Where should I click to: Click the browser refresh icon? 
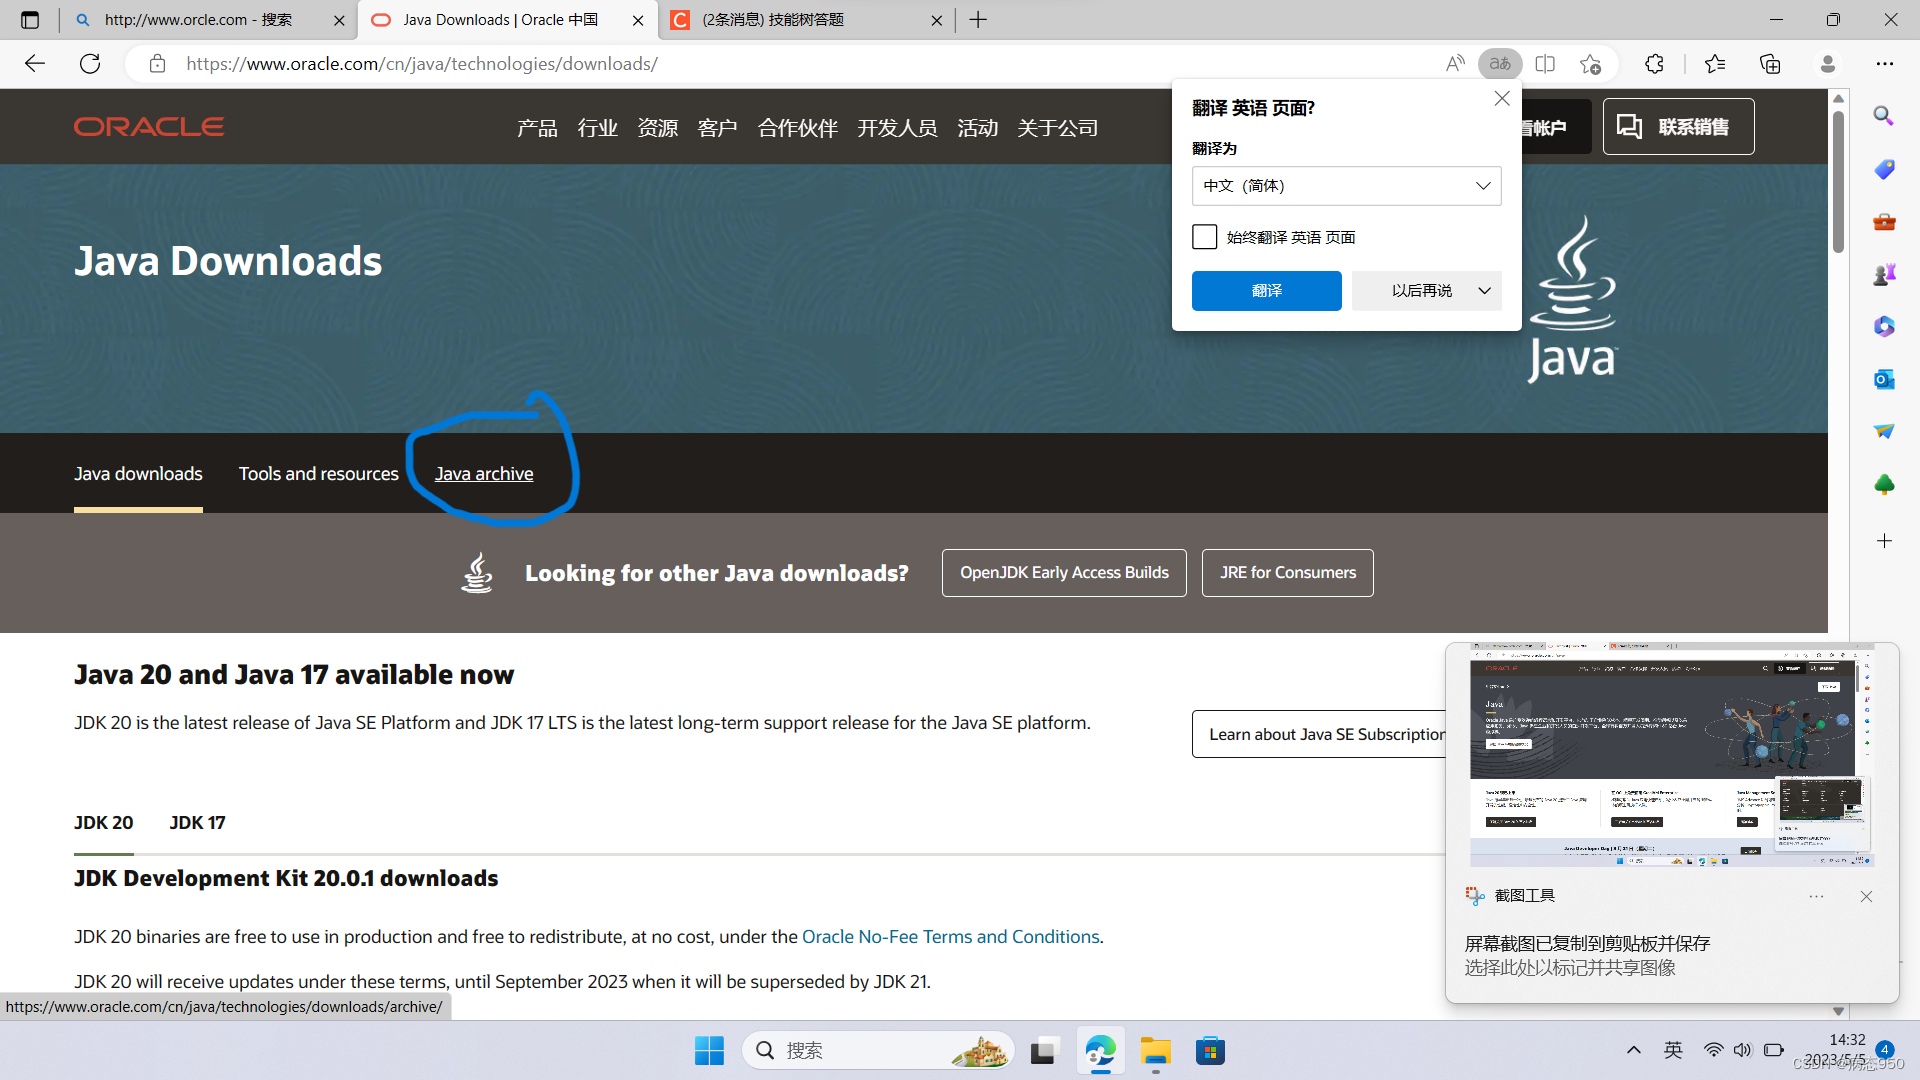[x=90, y=64]
